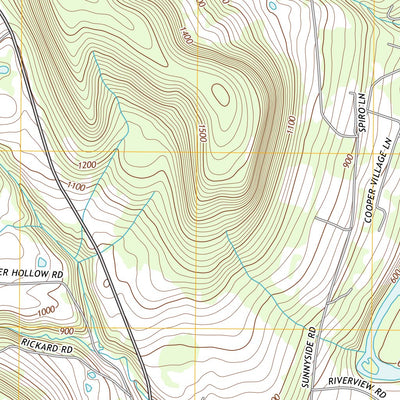
Task: Click the 1200 contour elevation label
Action: [x=87, y=165]
